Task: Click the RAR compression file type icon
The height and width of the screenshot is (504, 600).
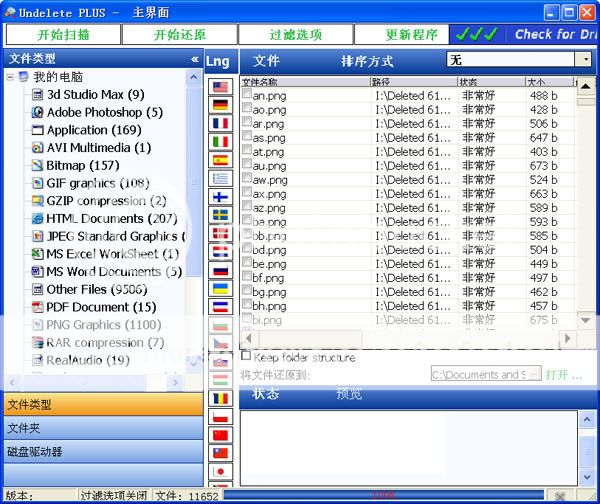Action: click(37, 342)
